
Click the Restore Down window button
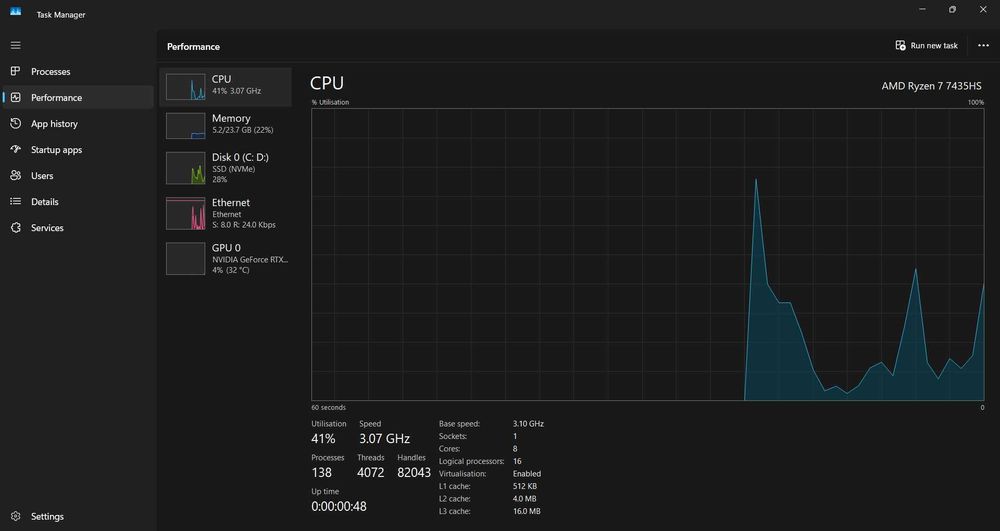952,10
